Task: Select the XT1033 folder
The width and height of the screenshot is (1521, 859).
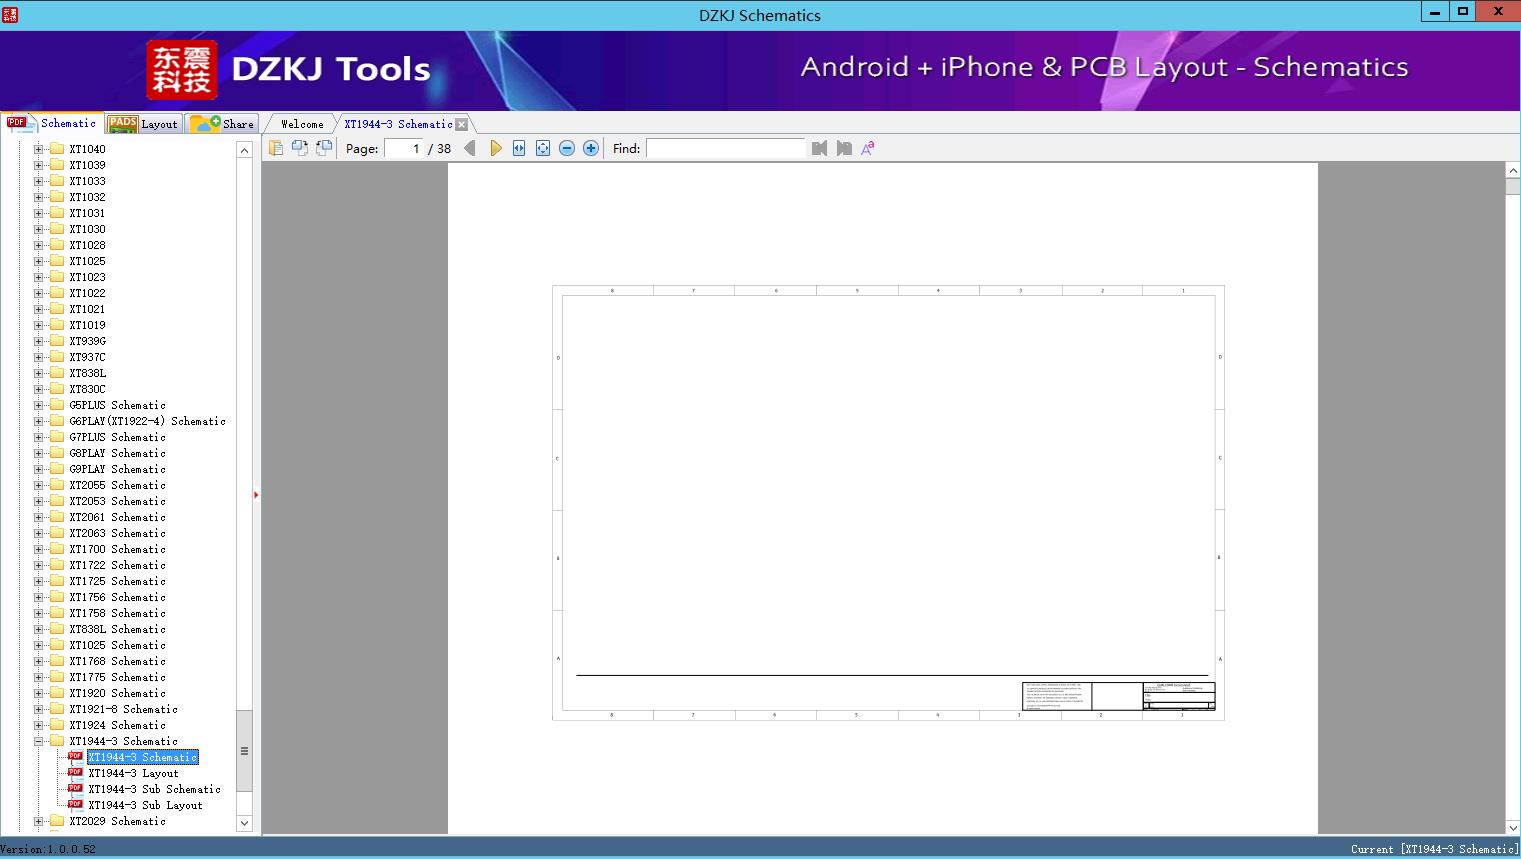Action: coord(87,181)
